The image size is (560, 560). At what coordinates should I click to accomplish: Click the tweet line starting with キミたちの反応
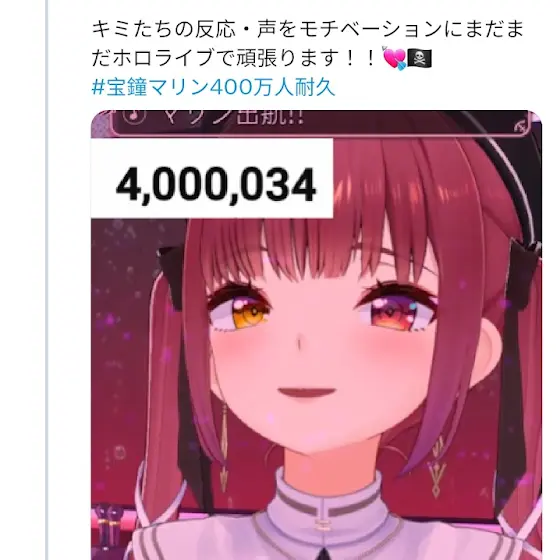point(308,29)
